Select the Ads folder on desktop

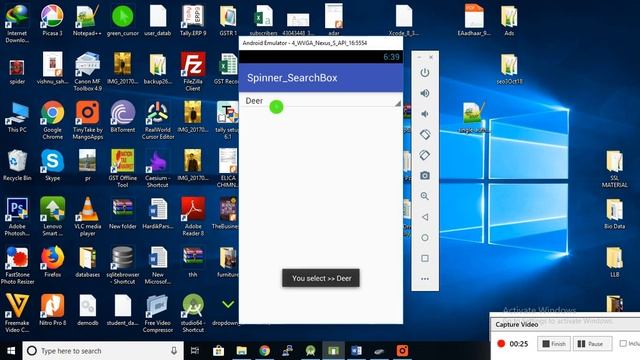point(509,20)
